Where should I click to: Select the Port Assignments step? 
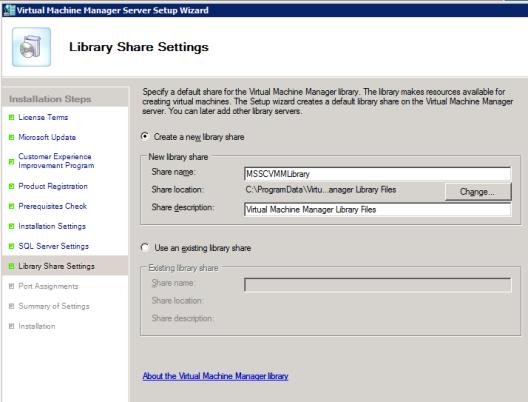pos(48,286)
